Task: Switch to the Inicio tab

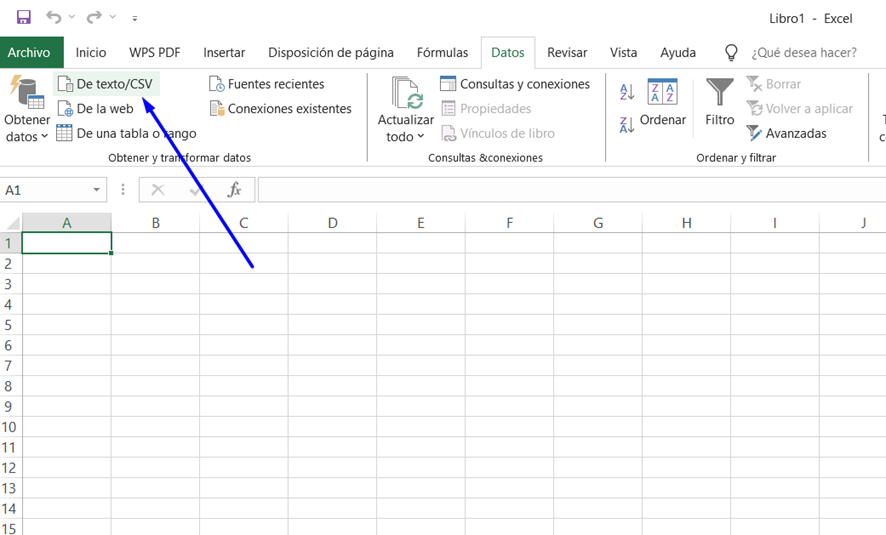Action: pyautogui.click(x=91, y=53)
